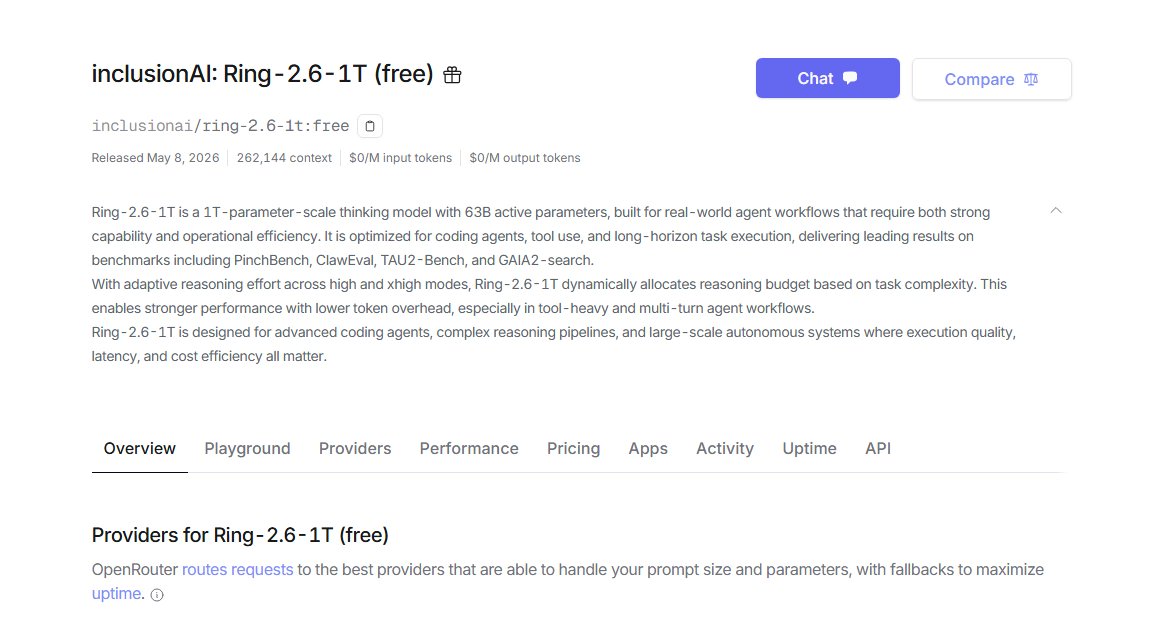The image size is (1161, 624).
Task: Open the Apps tab
Action: pyautogui.click(x=648, y=449)
